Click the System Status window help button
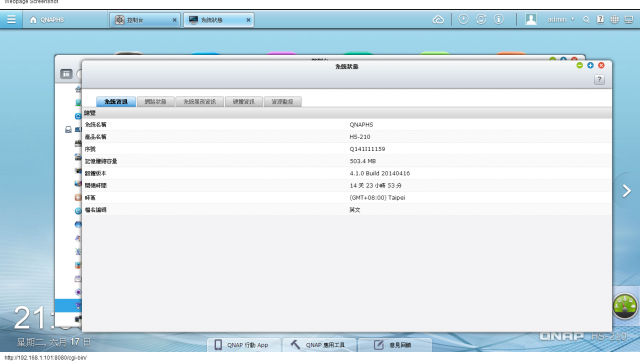The width and height of the screenshot is (640, 361). point(599,80)
